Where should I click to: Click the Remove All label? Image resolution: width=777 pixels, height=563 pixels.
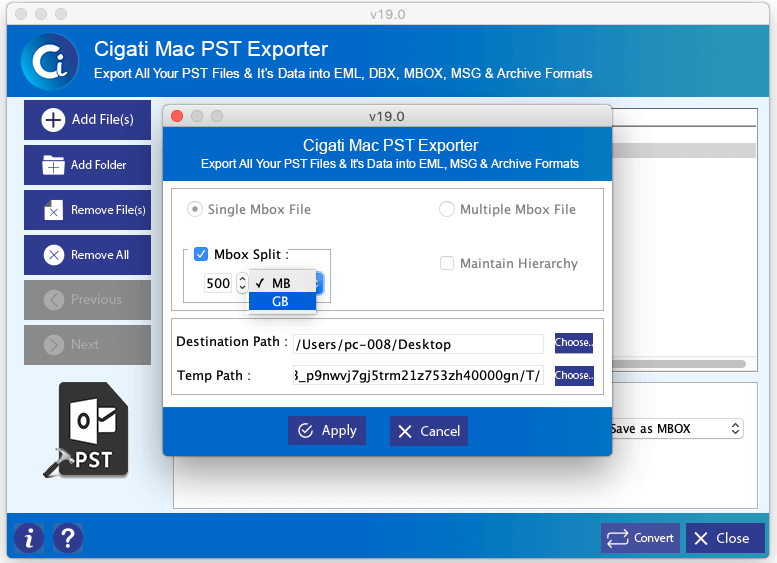100,255
